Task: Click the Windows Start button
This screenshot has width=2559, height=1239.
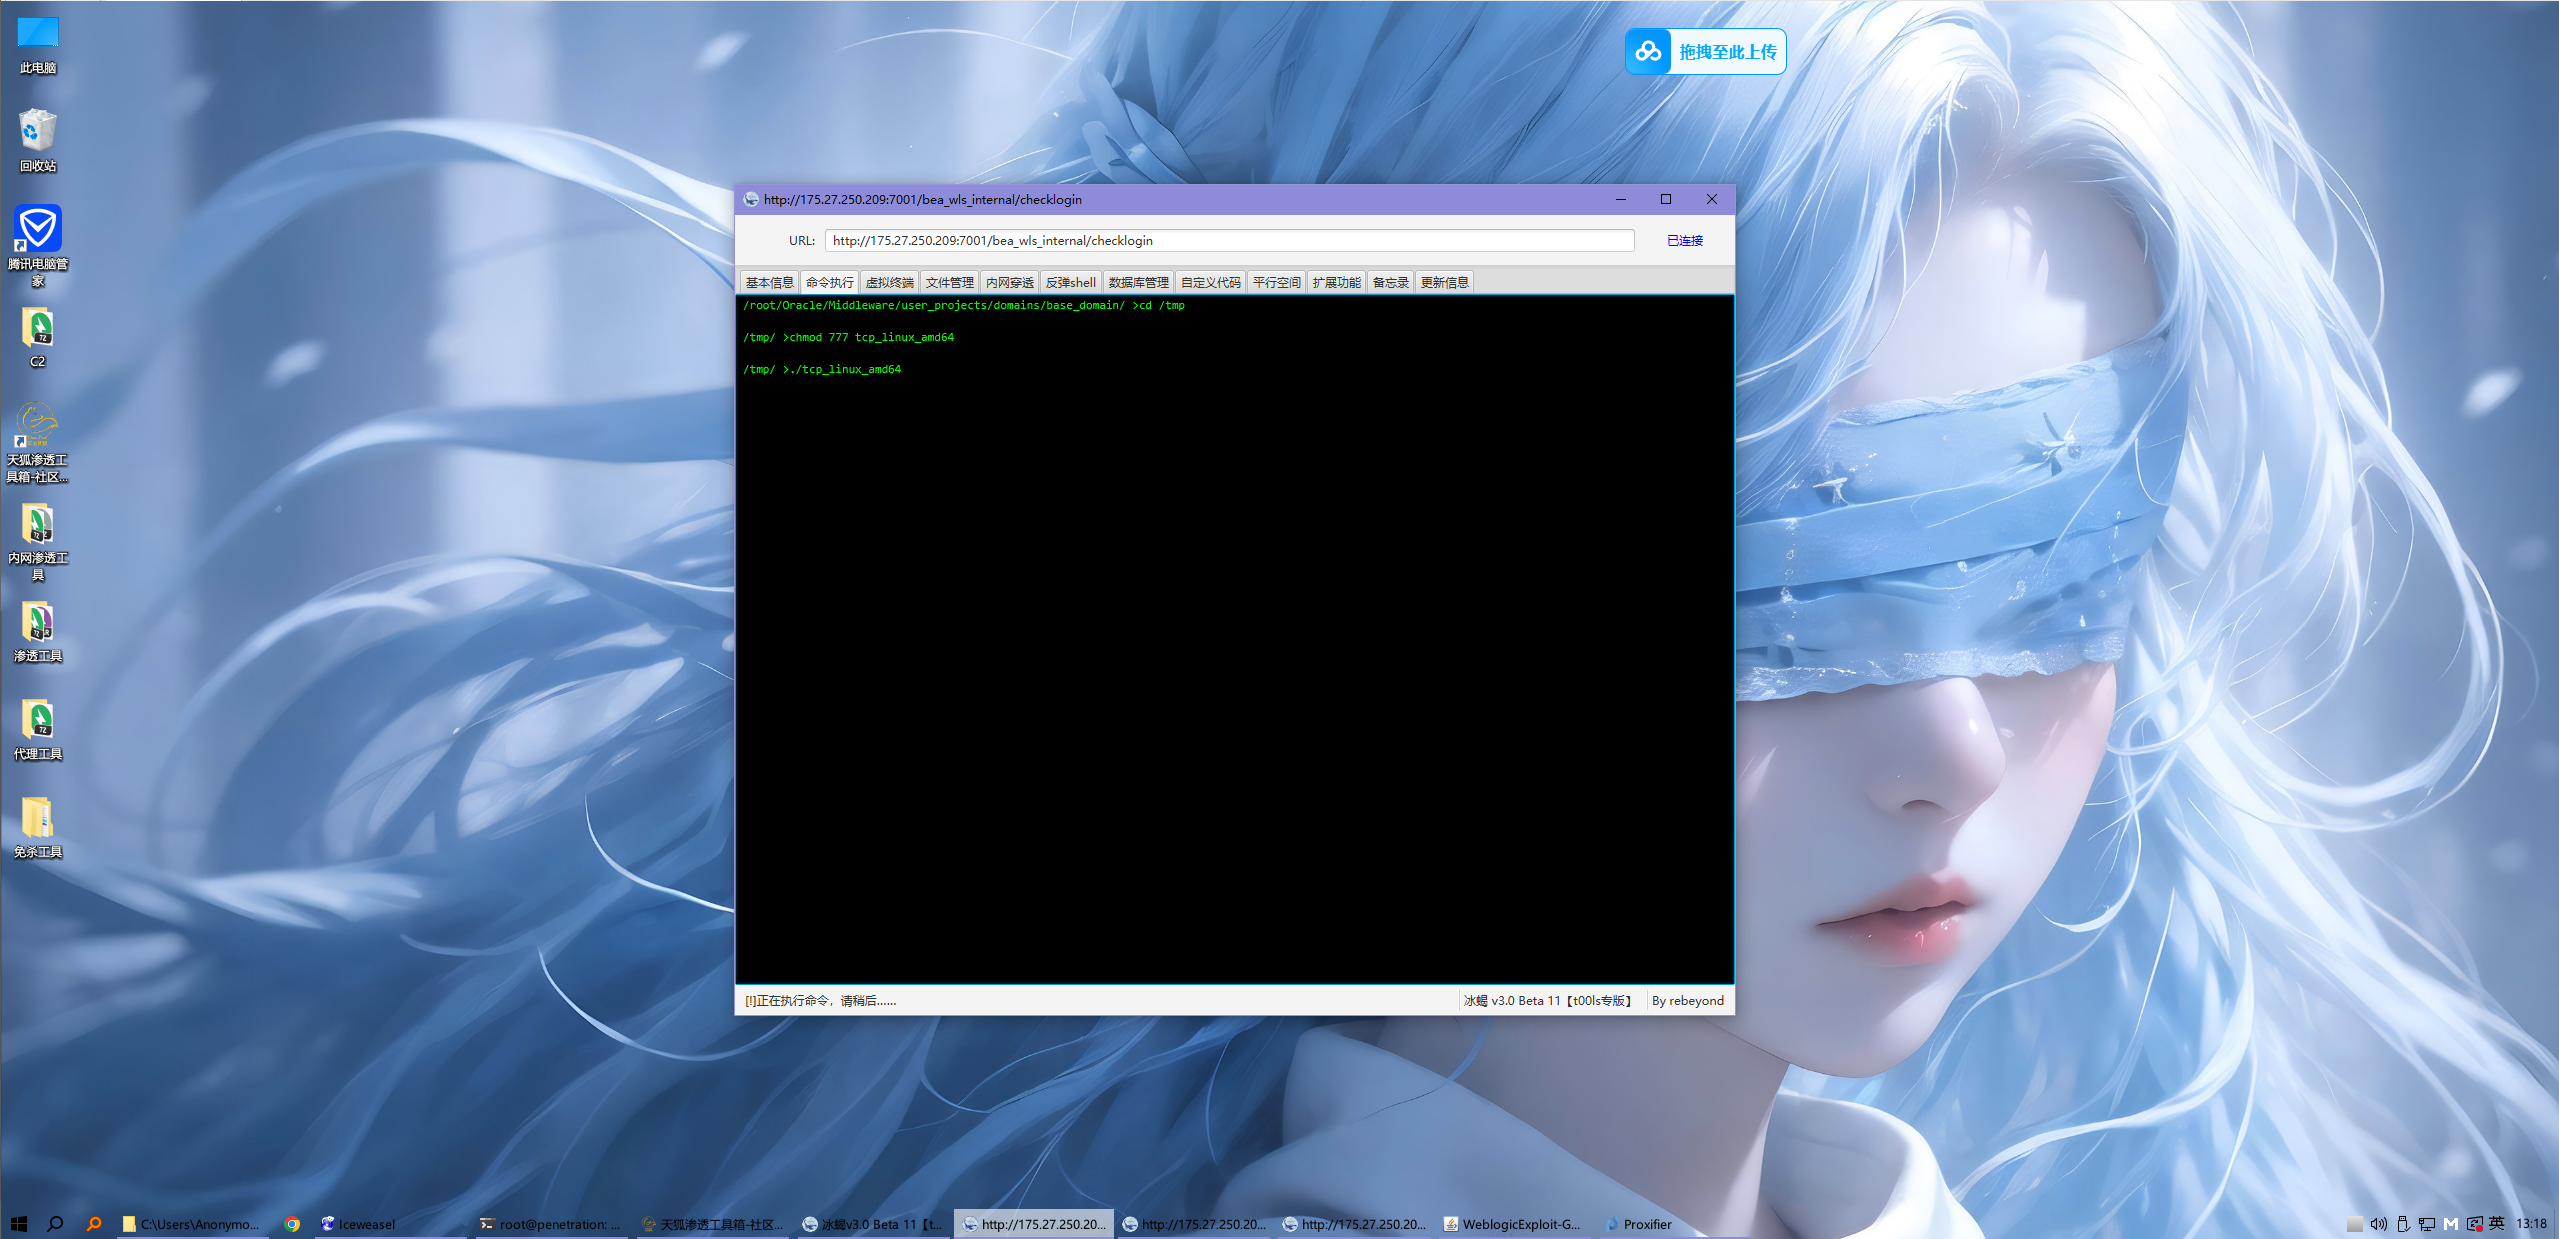Action: click(x=18, y=1224)
